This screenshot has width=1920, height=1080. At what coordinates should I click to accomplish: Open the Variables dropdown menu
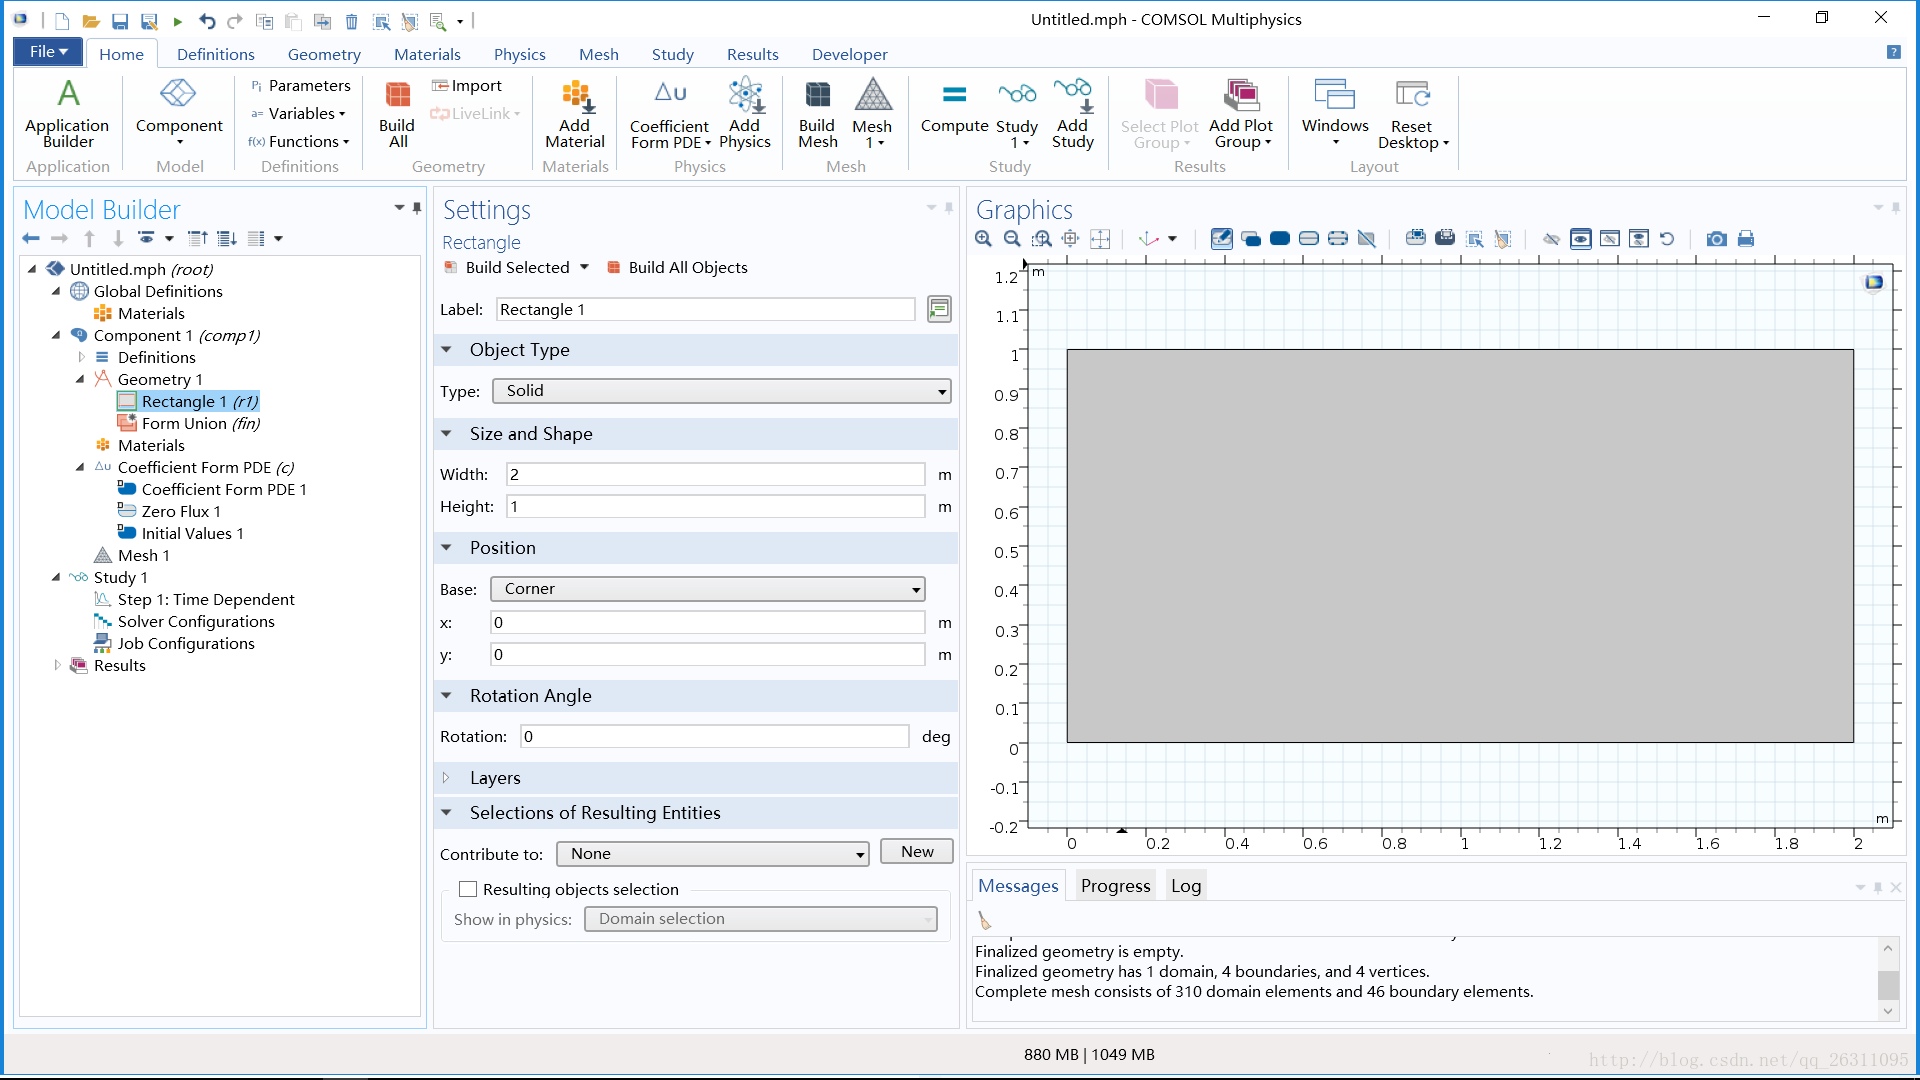298,114
